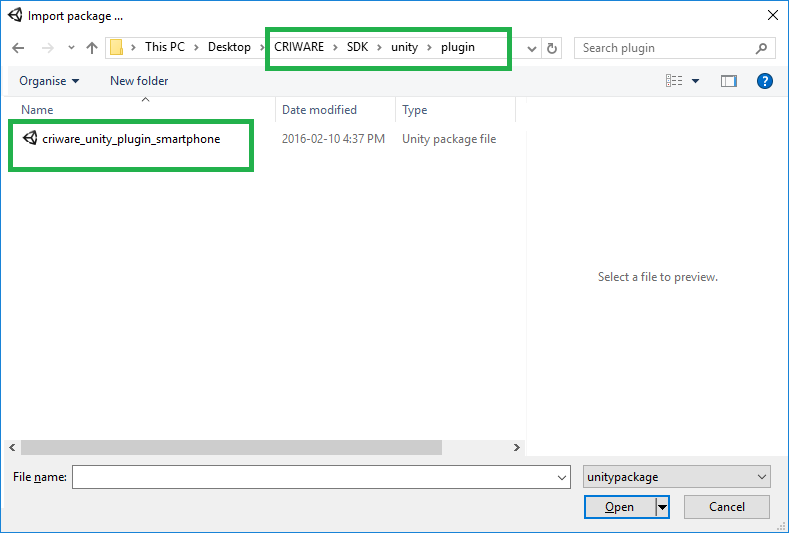Screen dimensions: 789x533
Task: Click the Cancel button
Action: [727, 507]
